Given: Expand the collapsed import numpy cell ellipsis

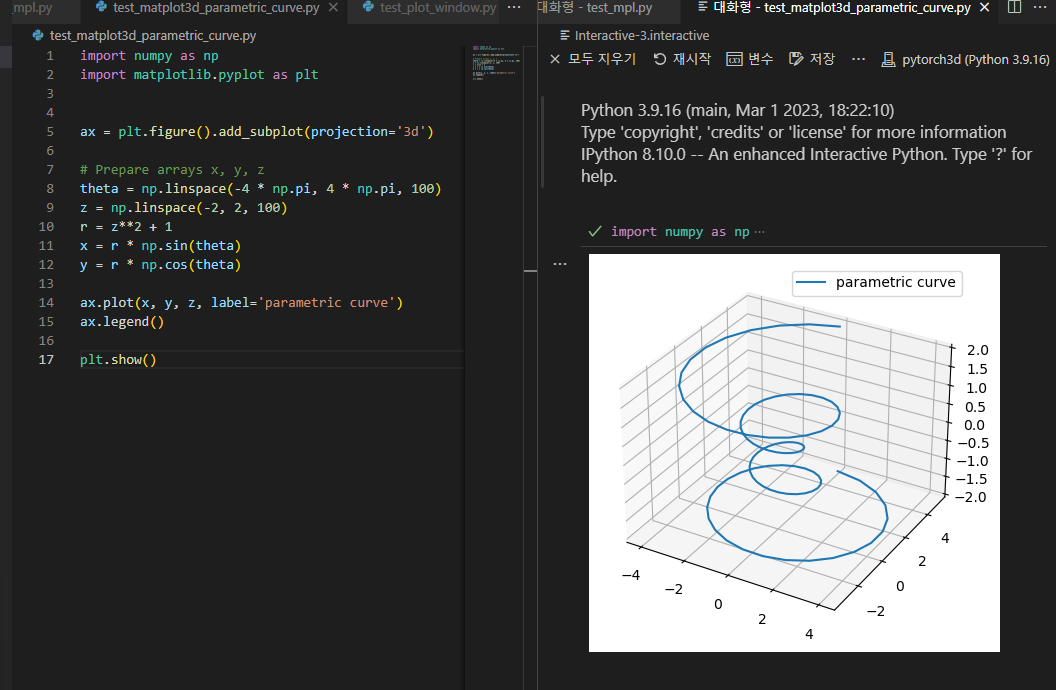Looking at the screenshot, I should click(760, 232).
